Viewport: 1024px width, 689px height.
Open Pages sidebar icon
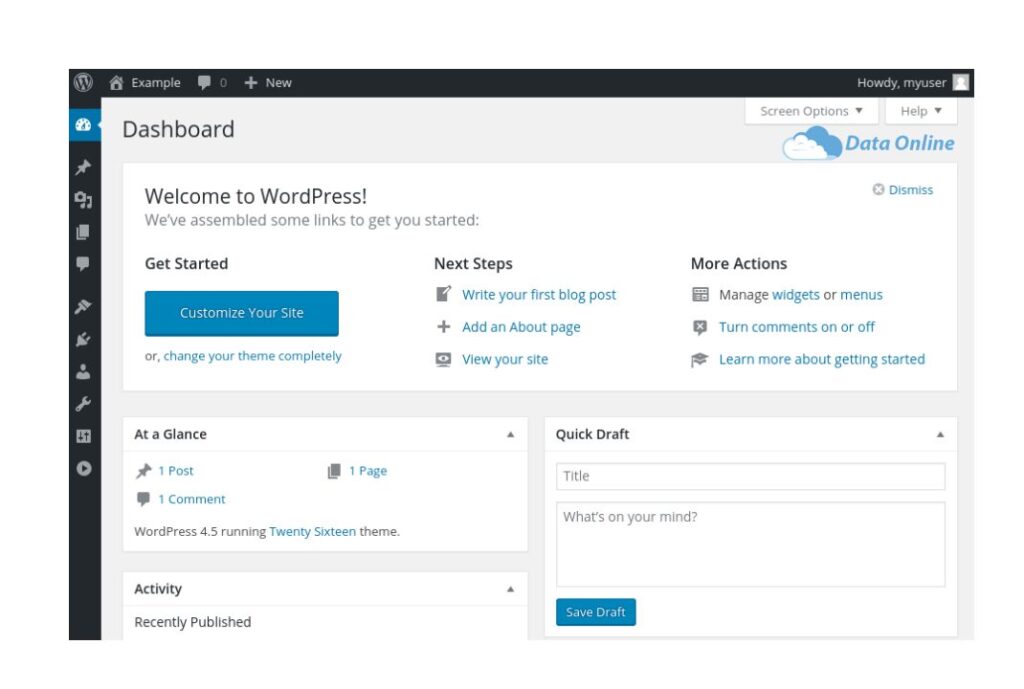(x=83, y=232)
